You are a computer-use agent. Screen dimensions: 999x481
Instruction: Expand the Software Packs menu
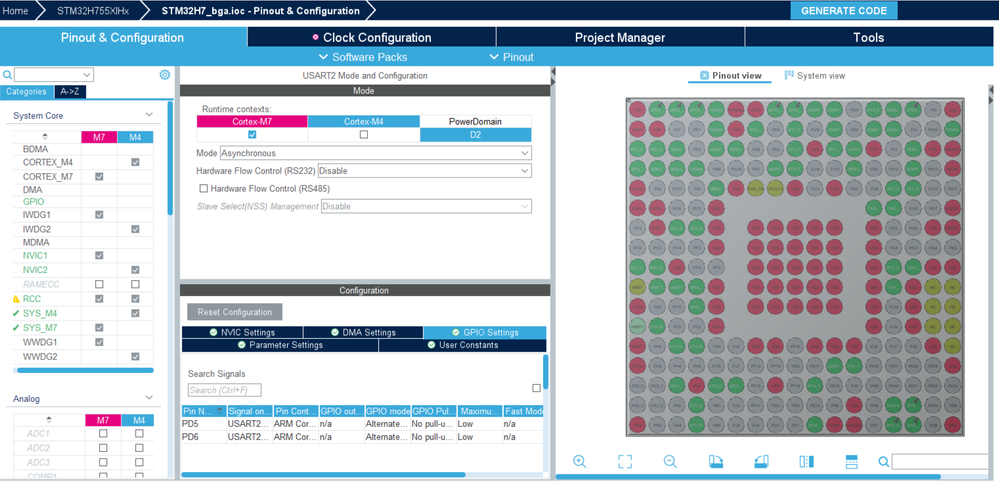coord(363,57)
